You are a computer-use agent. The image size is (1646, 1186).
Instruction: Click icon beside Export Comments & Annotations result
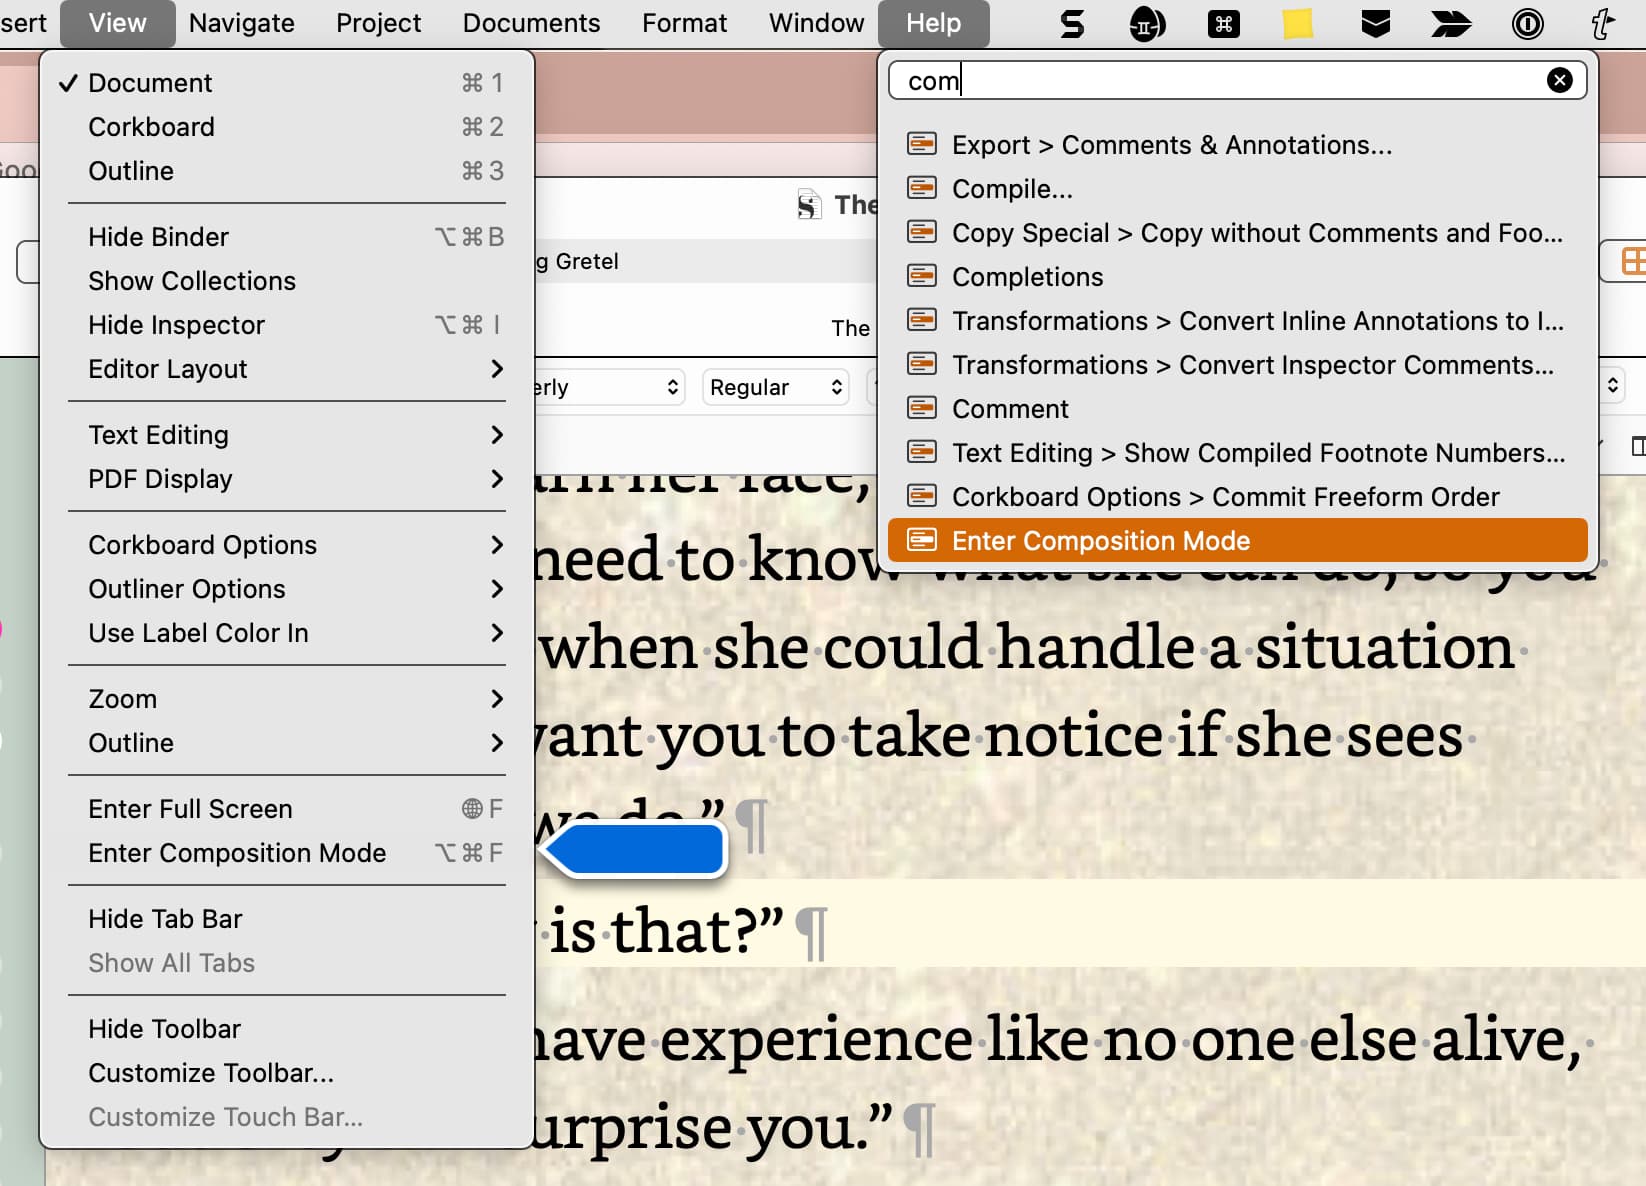(x=921, y=144)
